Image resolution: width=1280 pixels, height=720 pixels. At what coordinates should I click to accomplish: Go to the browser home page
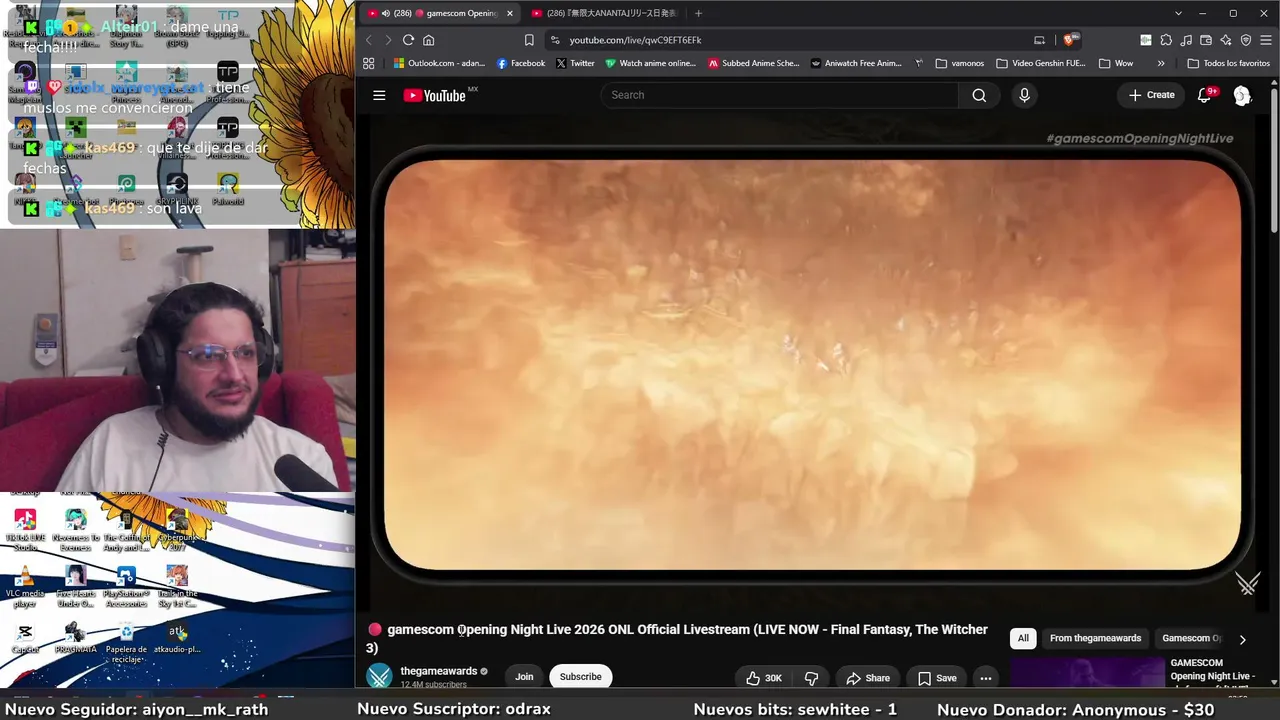click(428, 40)
